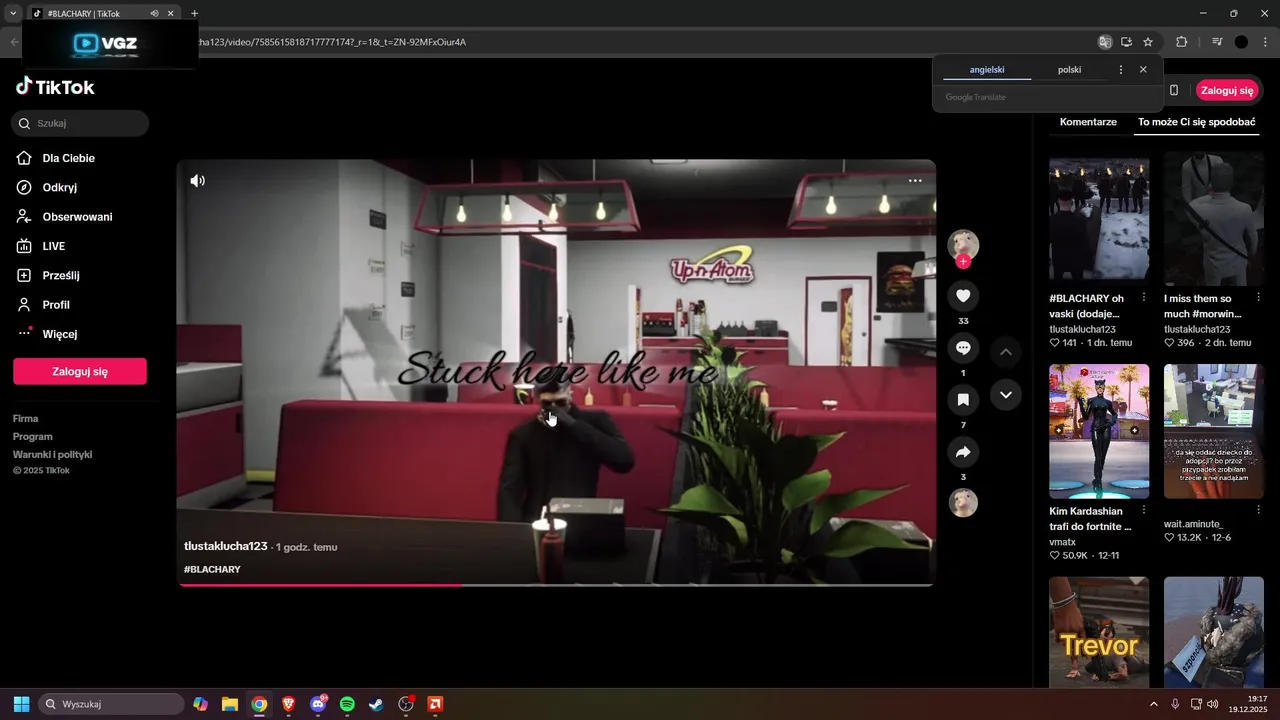Go to previous video up arrow
Screen dimensions: 1280x720
click(1006, 352)
